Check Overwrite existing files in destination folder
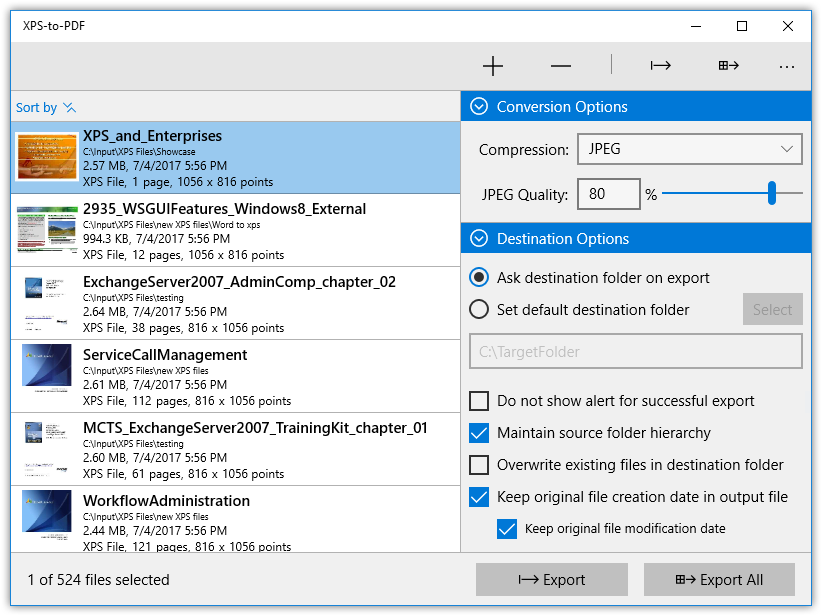Image resolution: width=822 pixels, height=616 pixels. pyautogui.click(x=479, y=465)
